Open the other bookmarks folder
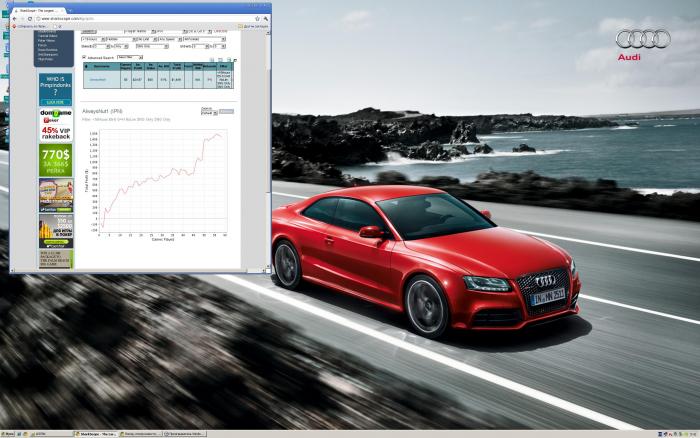The width and height of the screenshot is (700, 438). [254, 26]
